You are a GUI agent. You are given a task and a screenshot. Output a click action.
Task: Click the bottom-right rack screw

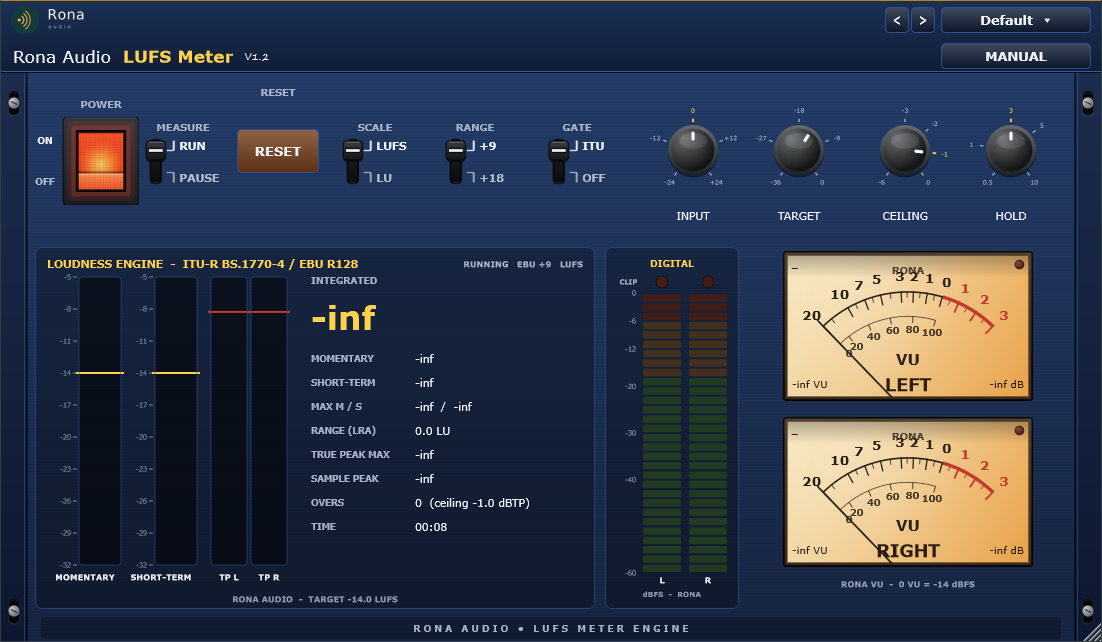click(x=1088, y=610)
